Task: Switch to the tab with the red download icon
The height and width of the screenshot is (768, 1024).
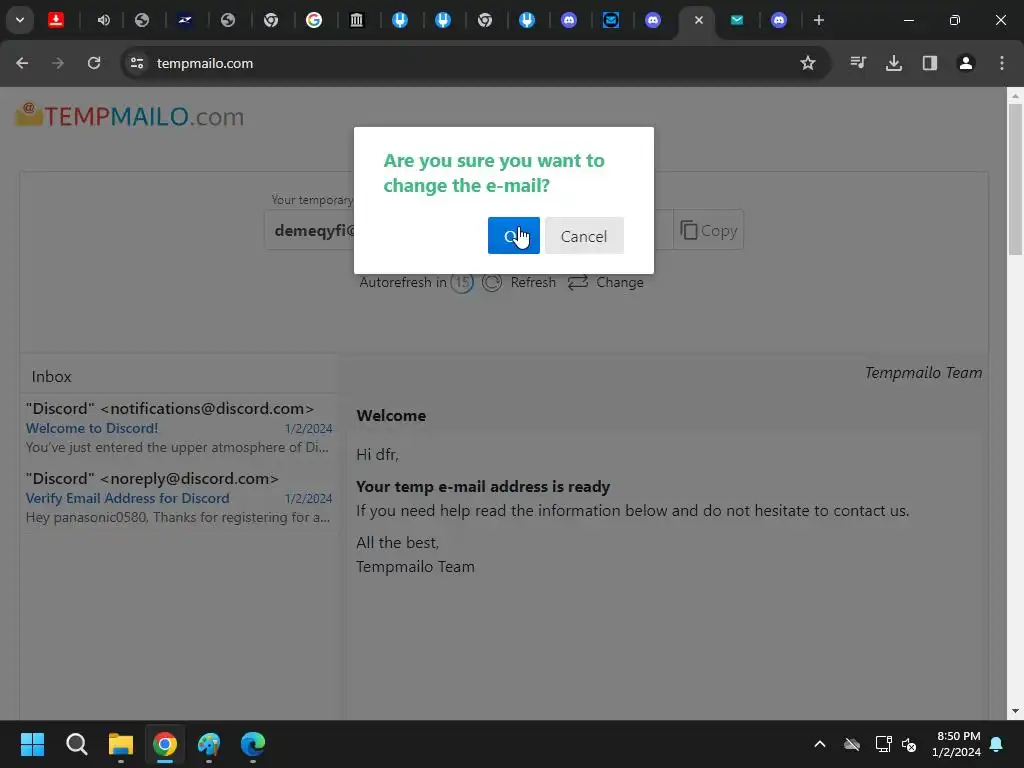Action: pyautogui.click(x=56, y=20)
